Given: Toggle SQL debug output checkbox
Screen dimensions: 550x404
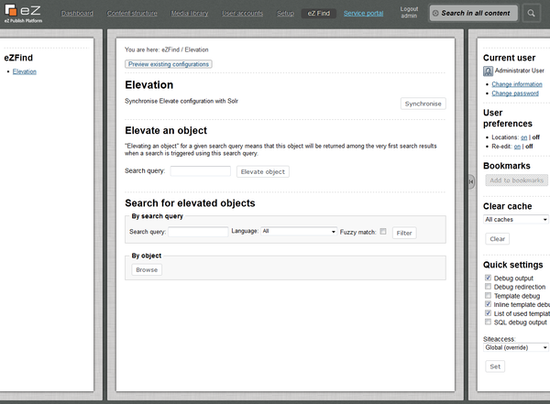Looking at the screenshot, I should [x=488, y=322].
